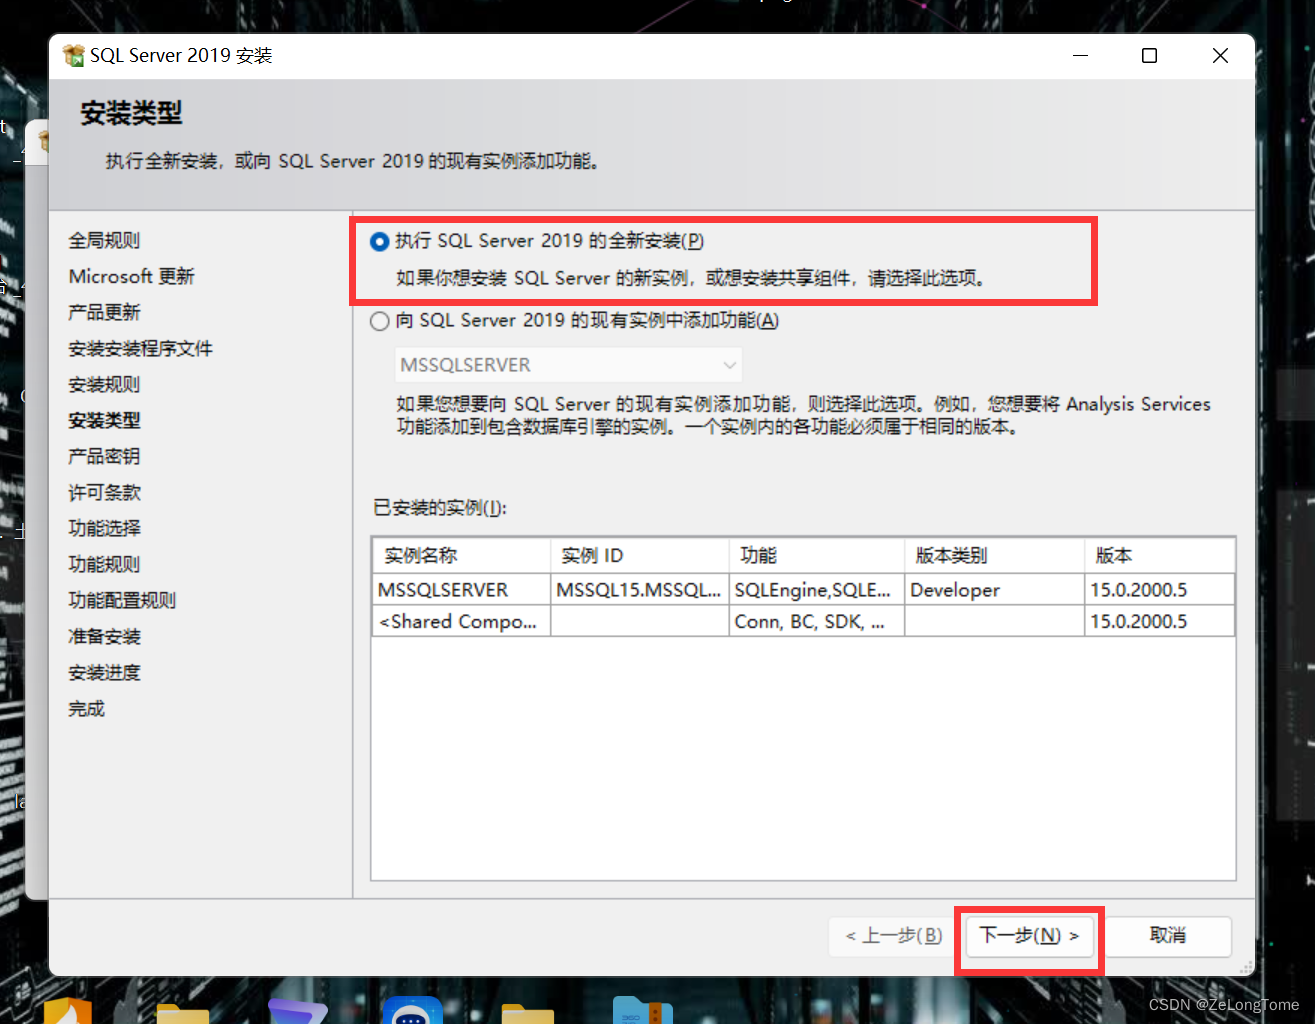The height and width of the screenshot is (1024, 1315).
Task: Click the 已安装的实例(I) label
Action: point(440,508)
